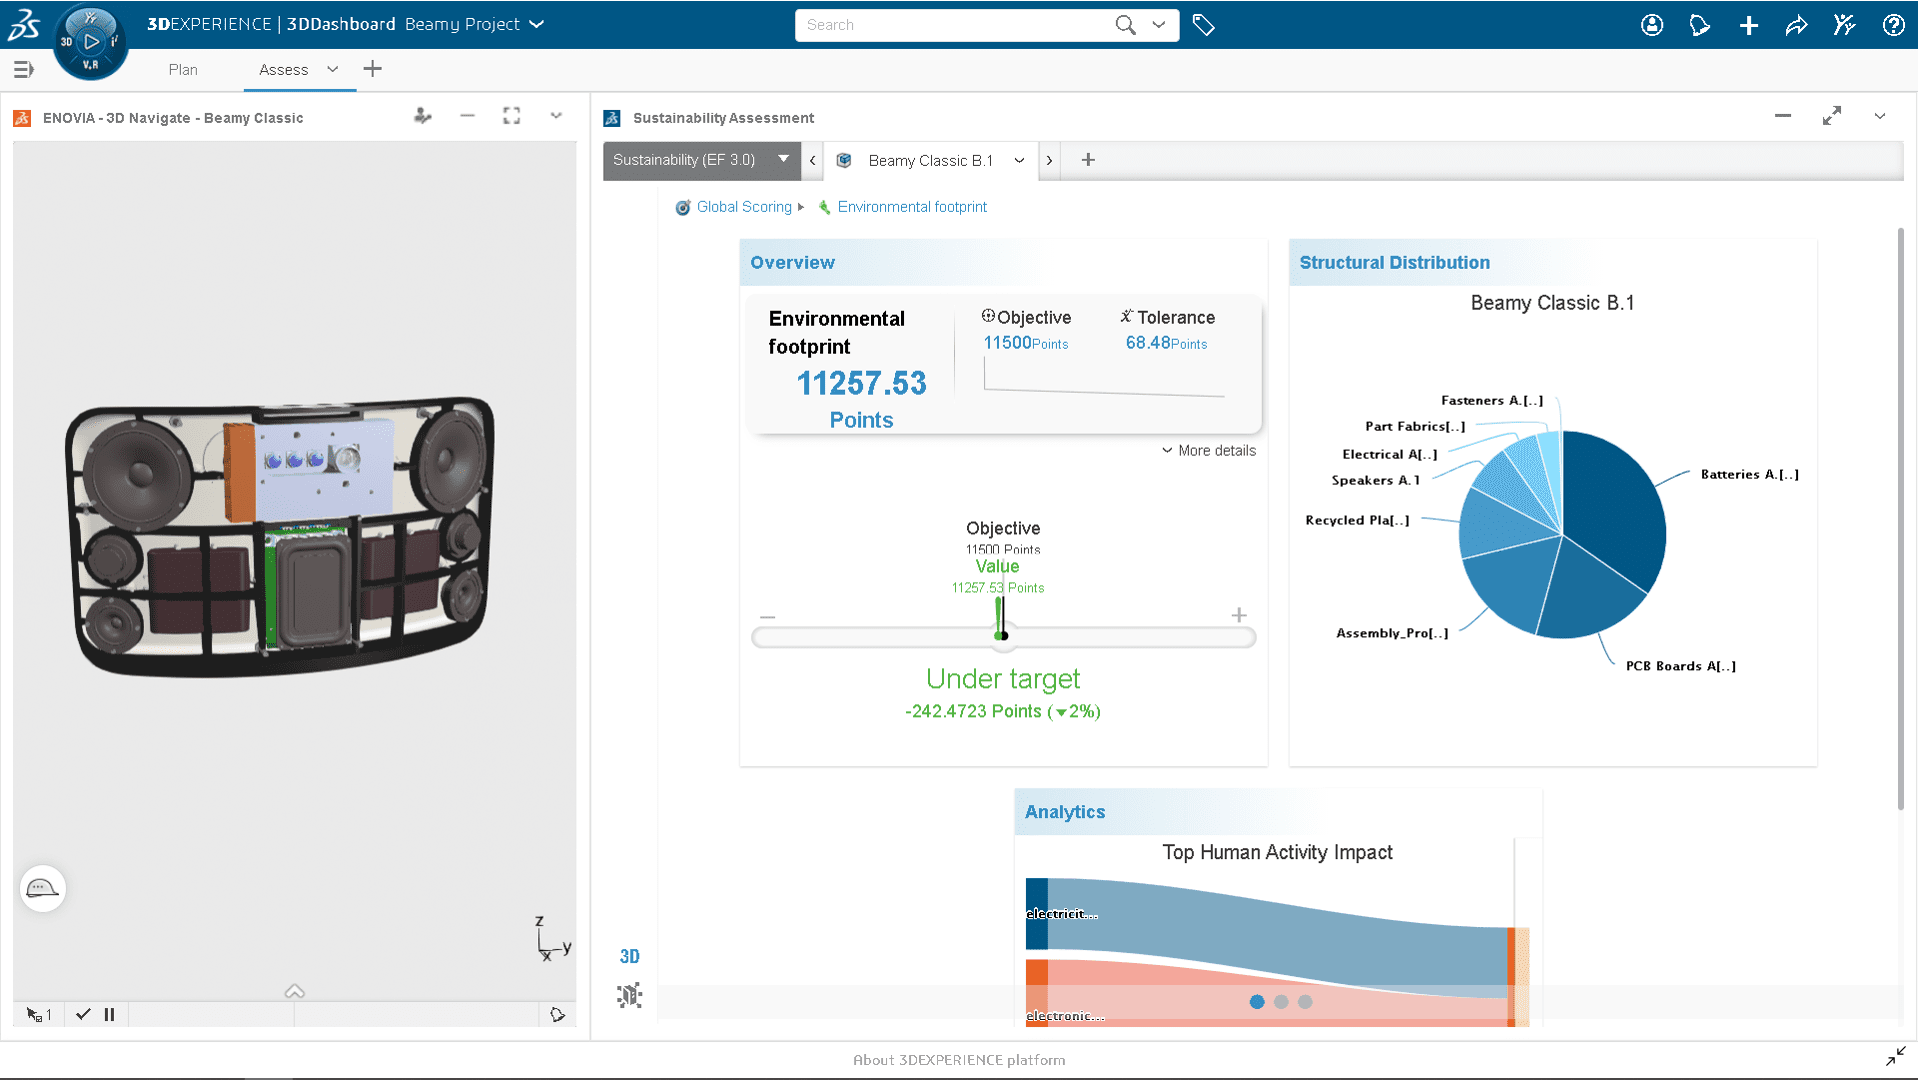Viewport: 1920px width, 1080px height.
Task: Click the Global Scoring breadcrumb link
Action: (x=742, y=207)
